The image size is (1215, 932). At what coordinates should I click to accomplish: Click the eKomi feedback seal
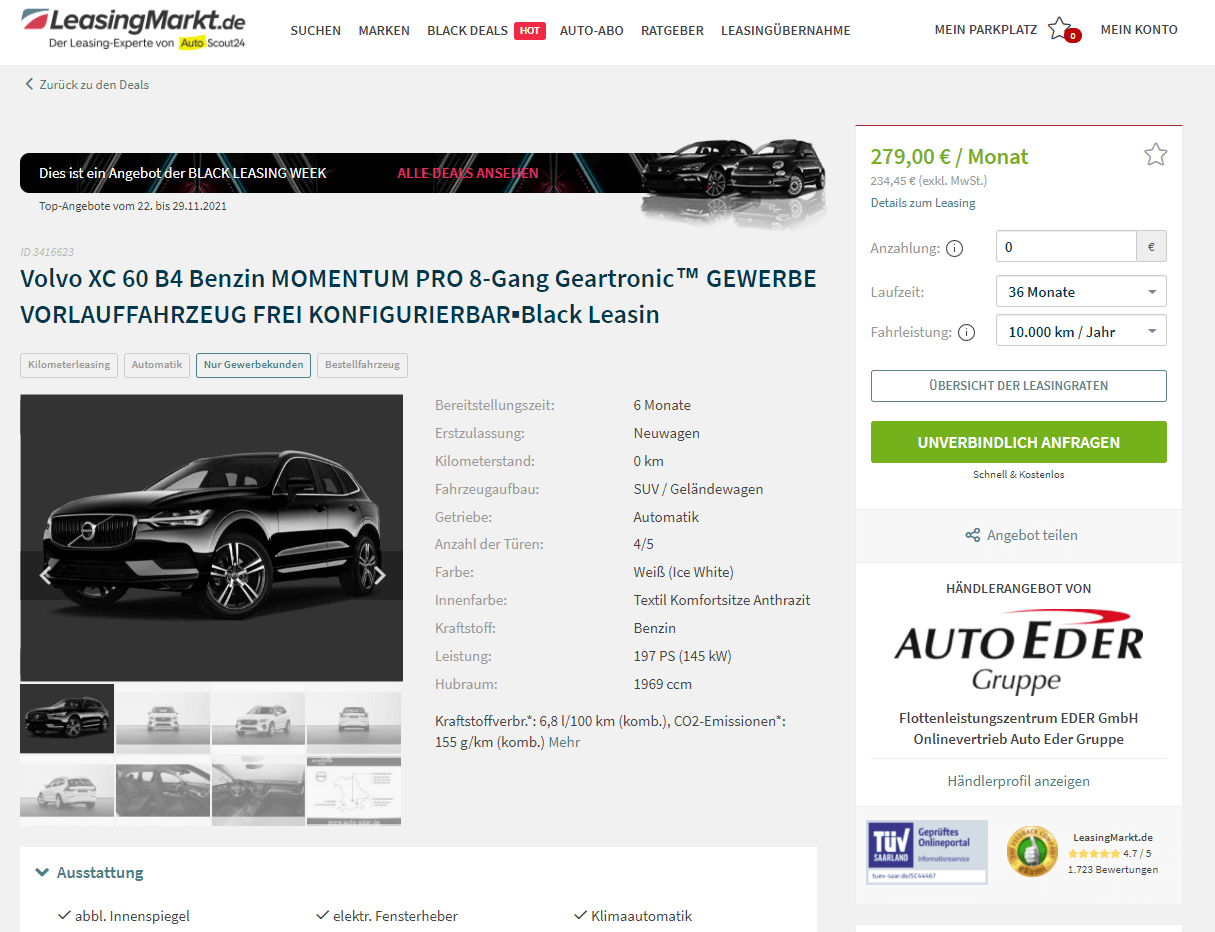pyautogui.click(x=1032, y=853)
